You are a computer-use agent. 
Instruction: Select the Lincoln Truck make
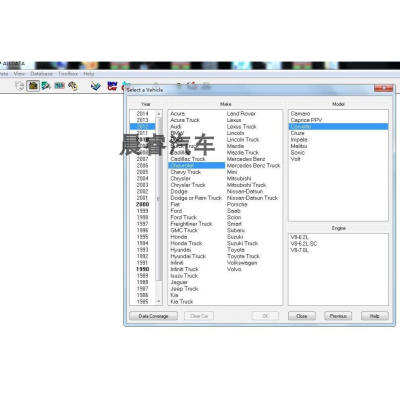point(243,140)
